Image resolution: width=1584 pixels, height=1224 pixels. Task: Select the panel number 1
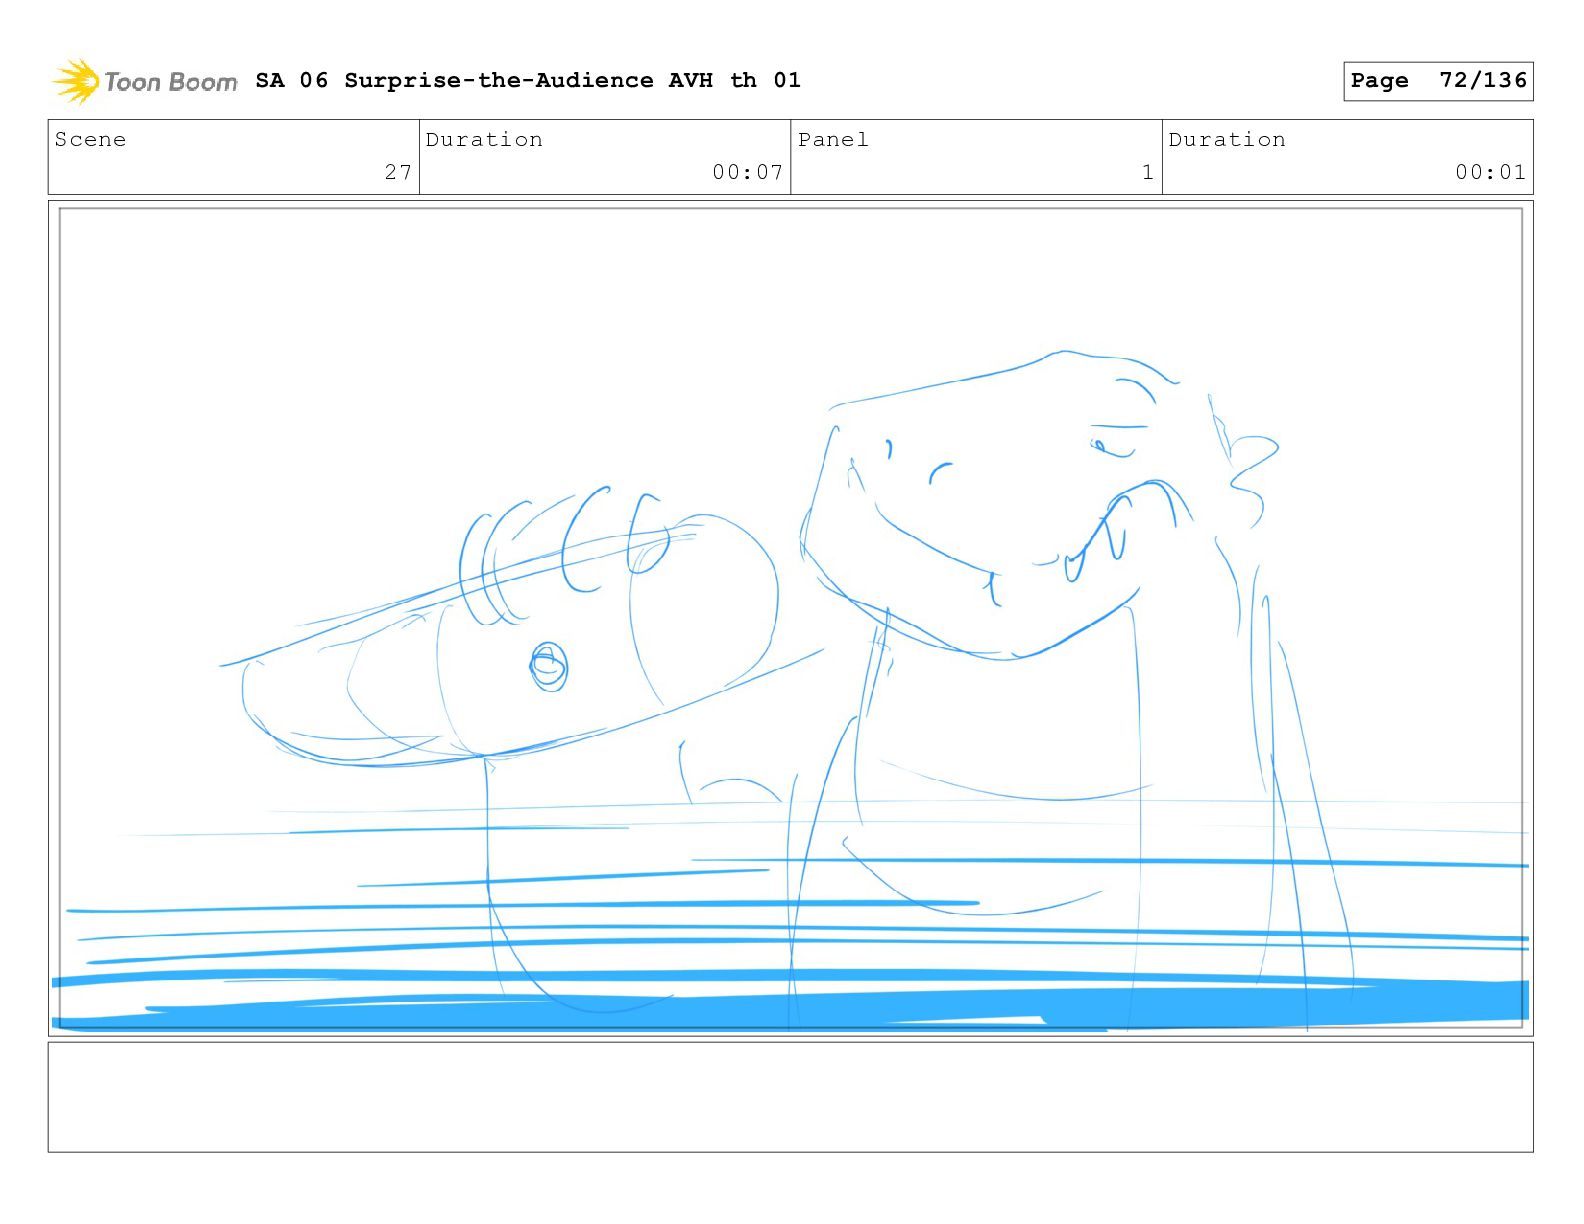1148,172
